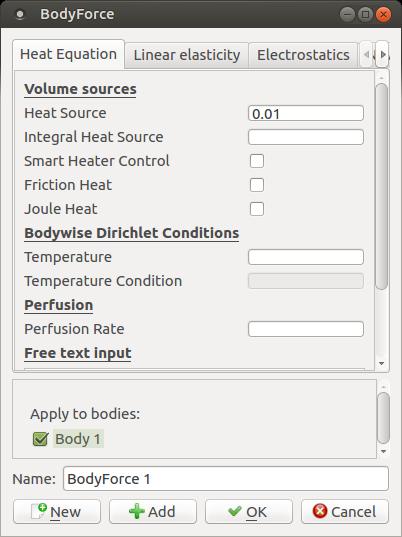Screen dimensions: 402x537
Task: Click the down arrow of equation panel scrollbar
Action: point(382,364)
